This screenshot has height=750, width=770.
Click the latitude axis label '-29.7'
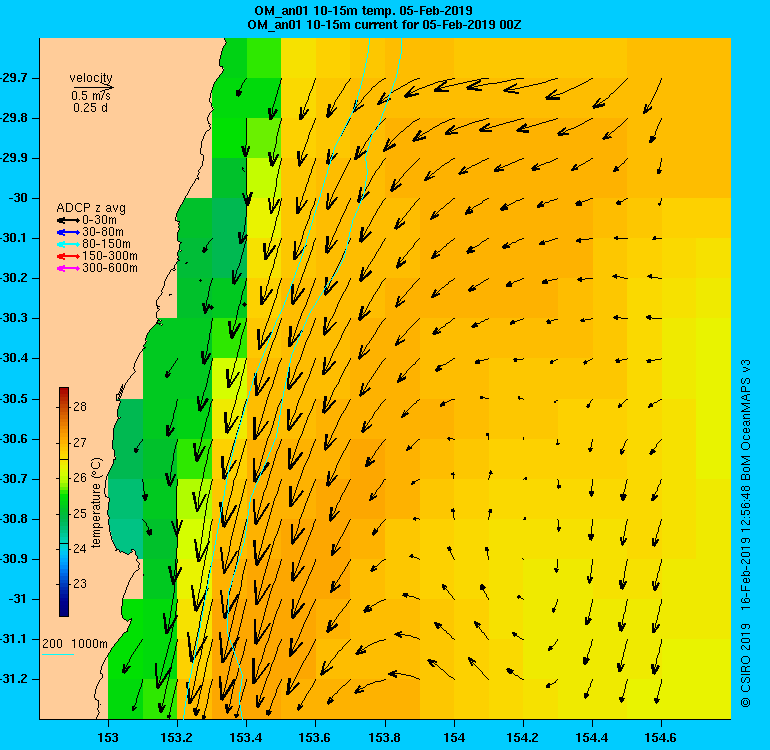[13, 78]
